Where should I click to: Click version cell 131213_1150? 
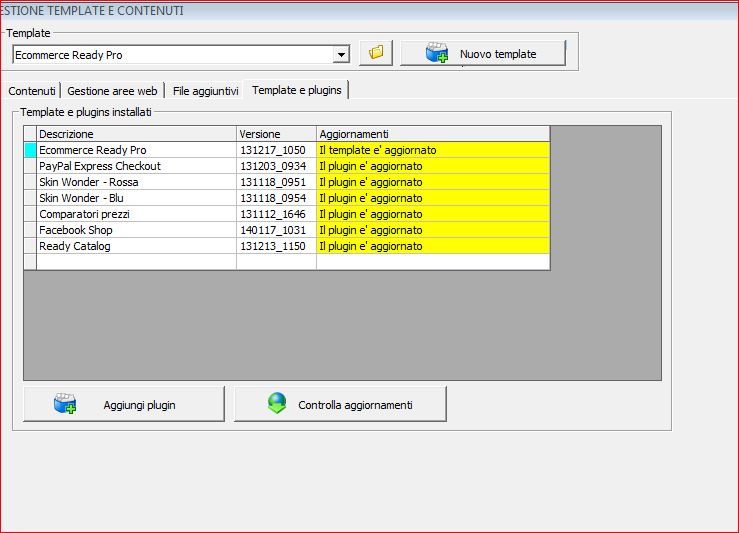point(276,246)
